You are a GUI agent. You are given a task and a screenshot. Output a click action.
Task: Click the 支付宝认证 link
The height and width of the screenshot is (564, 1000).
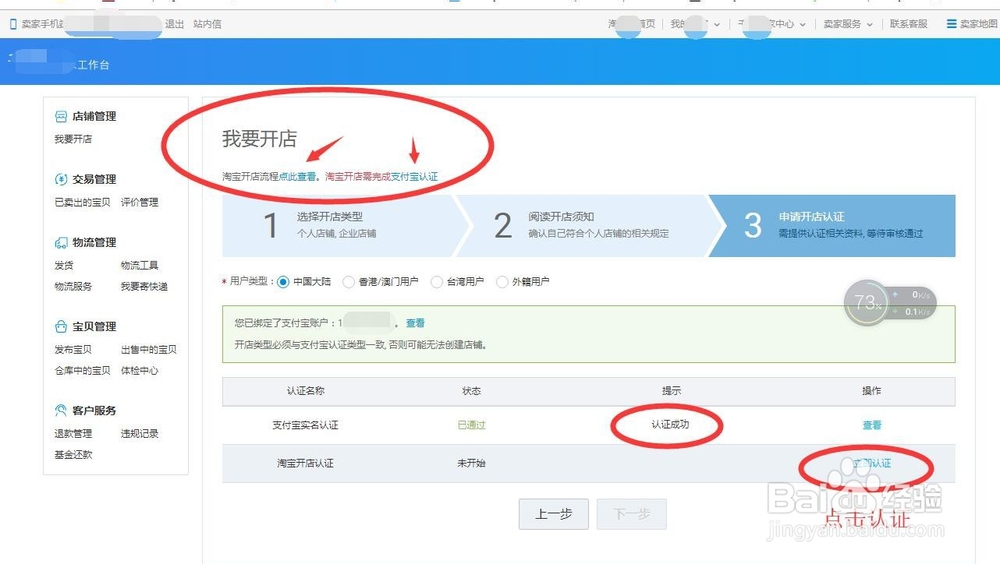coord(415,177)
